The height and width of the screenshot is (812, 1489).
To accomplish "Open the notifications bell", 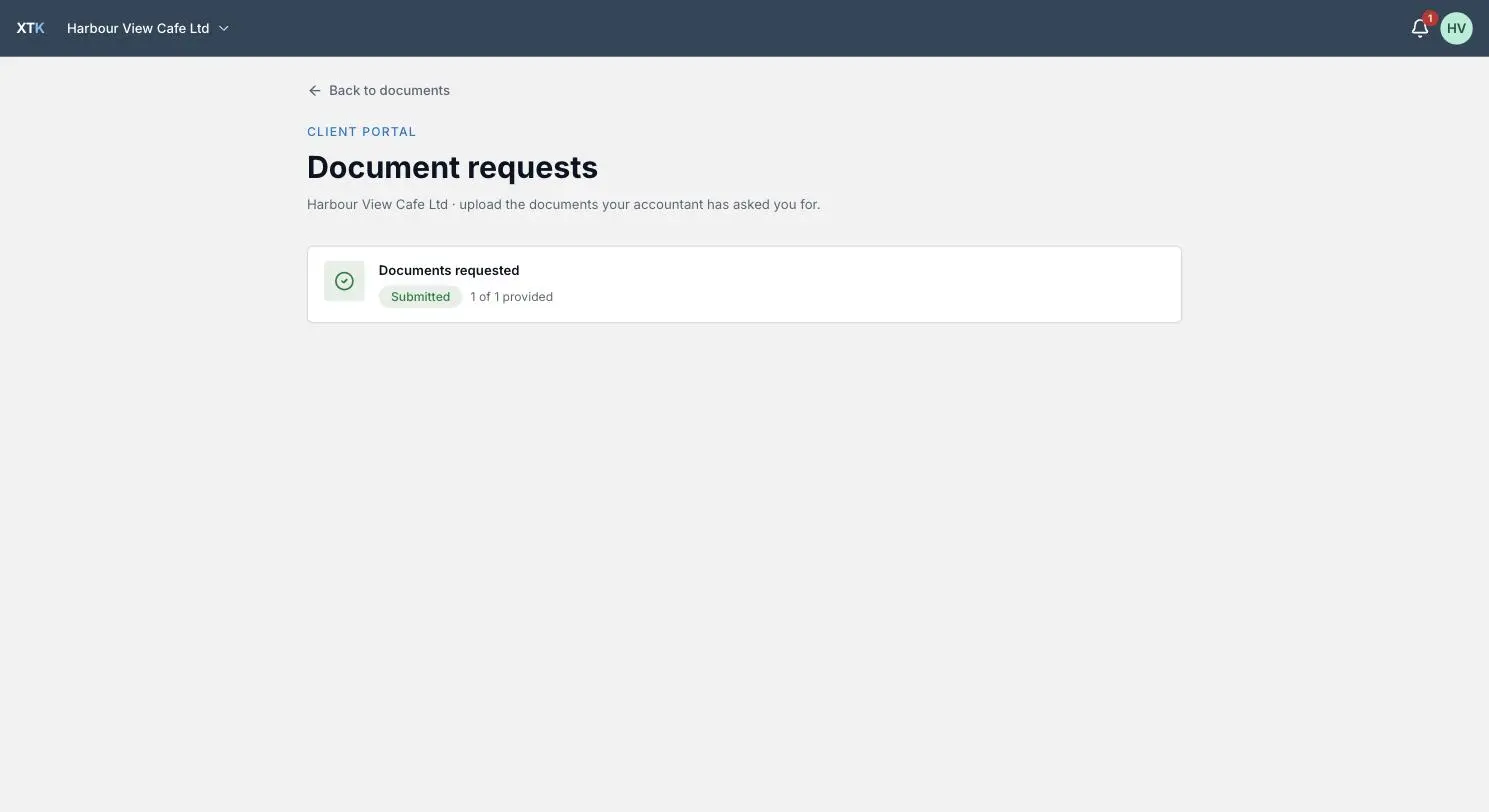I will (x=1419, y=29).
